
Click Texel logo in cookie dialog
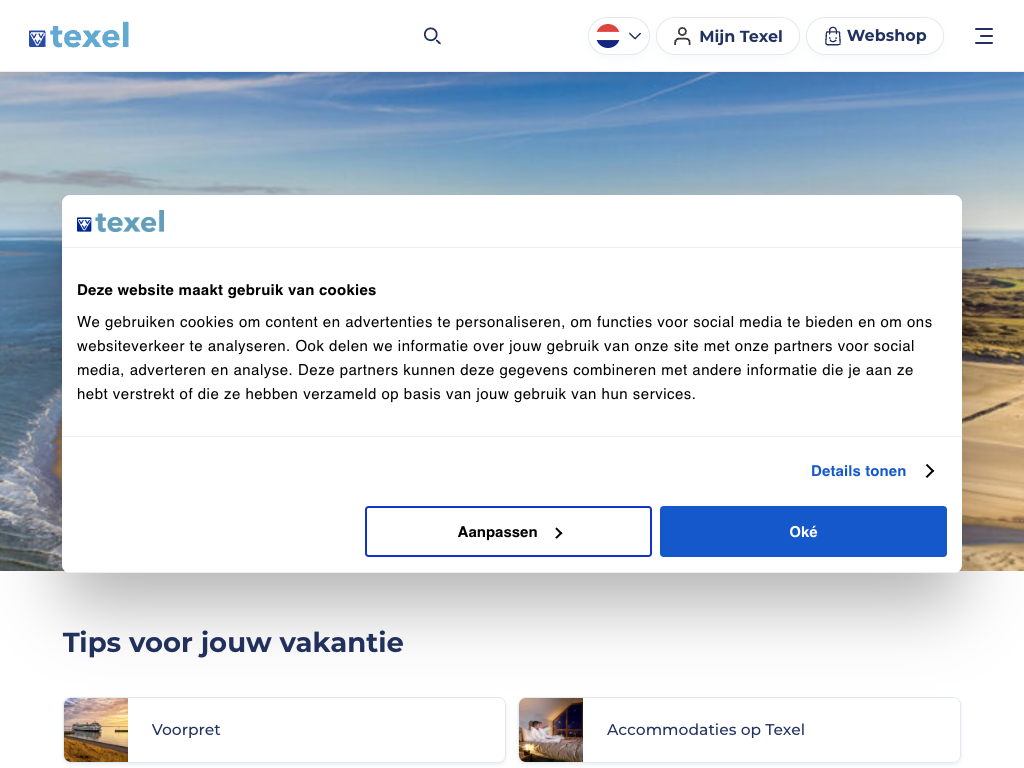(x=121, y=222)
